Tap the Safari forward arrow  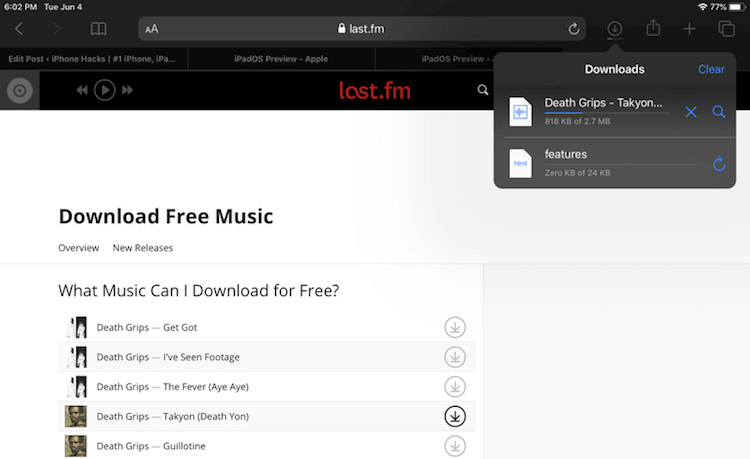56,29
